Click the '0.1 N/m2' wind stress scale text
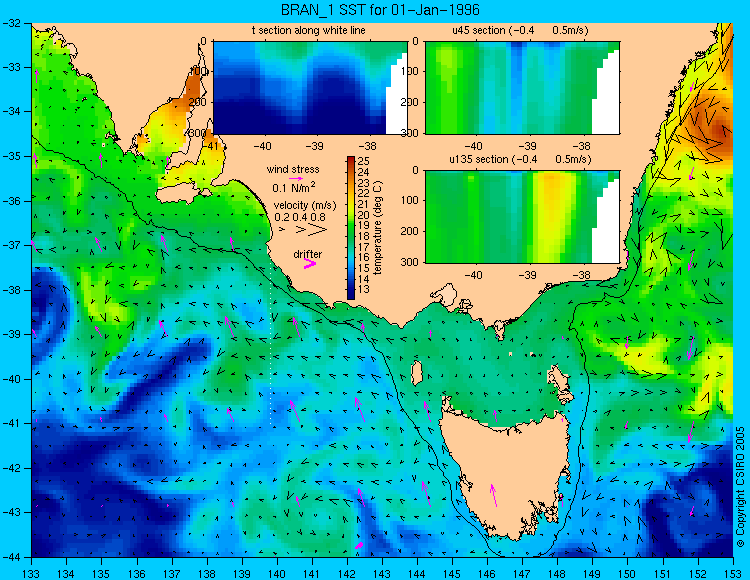 (294, 187)
